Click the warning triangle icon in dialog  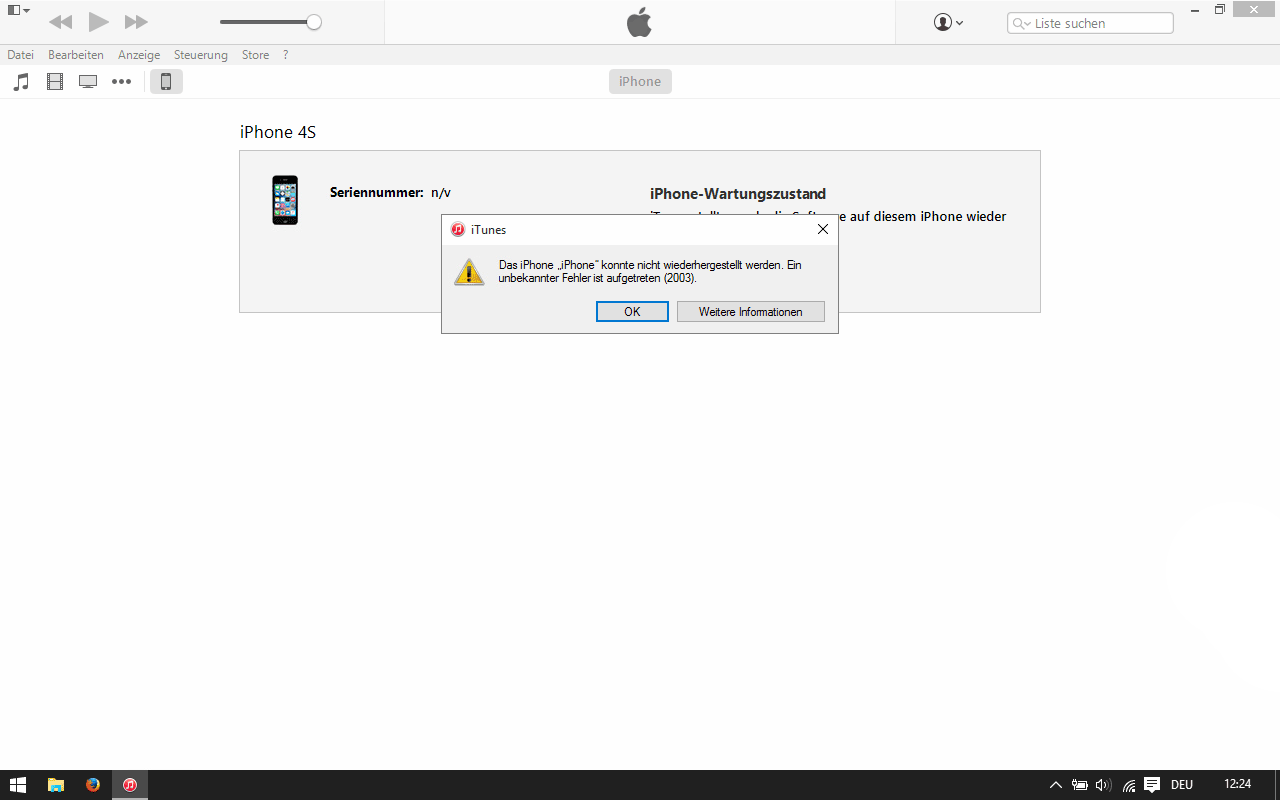pyautogui.click(x=469, y=271)
